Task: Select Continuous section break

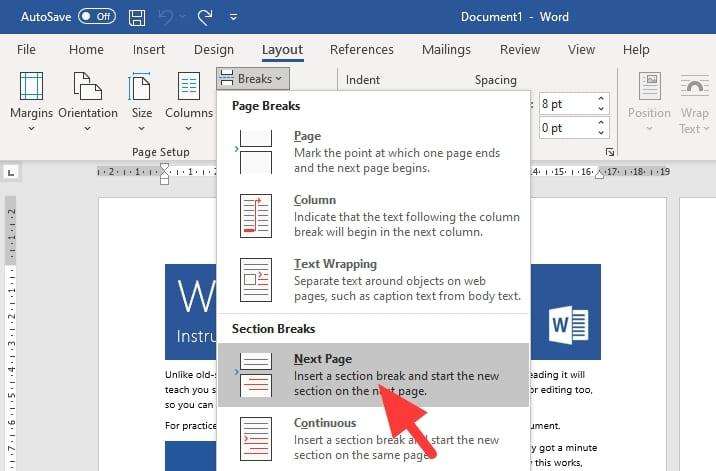Action: point(374,439)
